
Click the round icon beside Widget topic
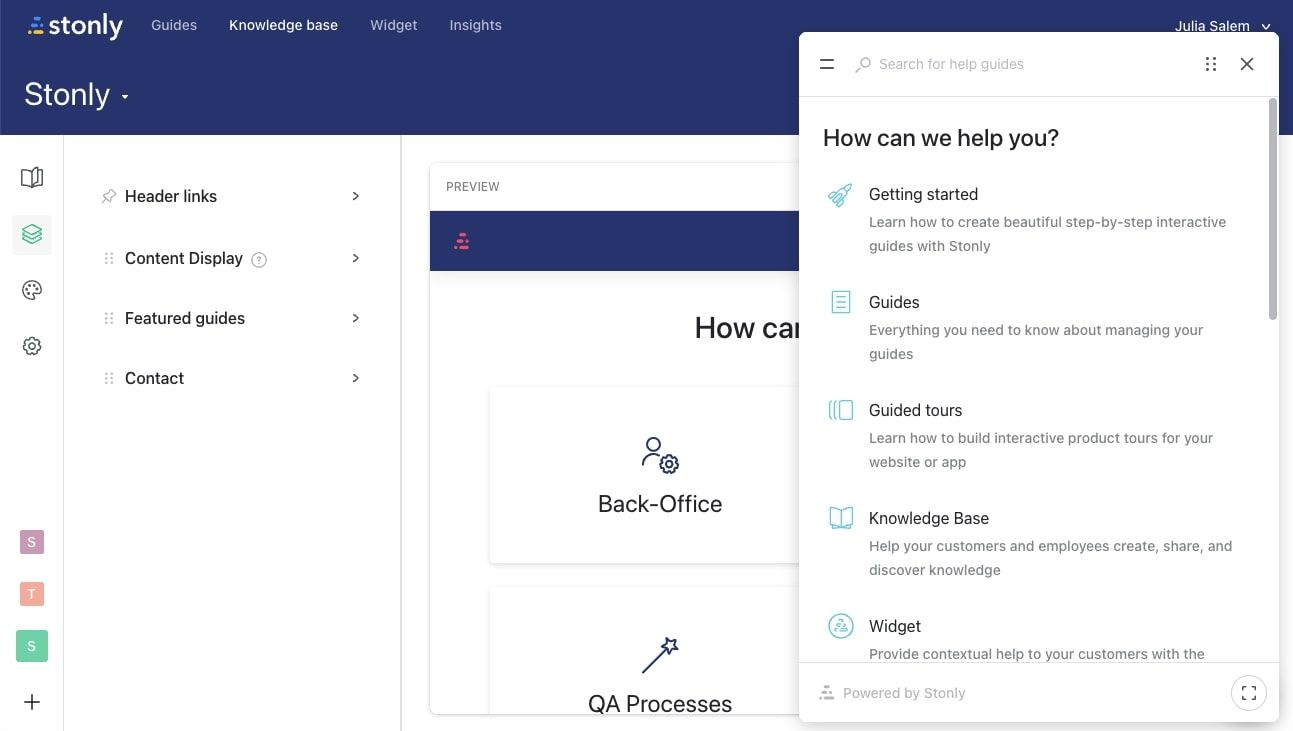[841, 626]
